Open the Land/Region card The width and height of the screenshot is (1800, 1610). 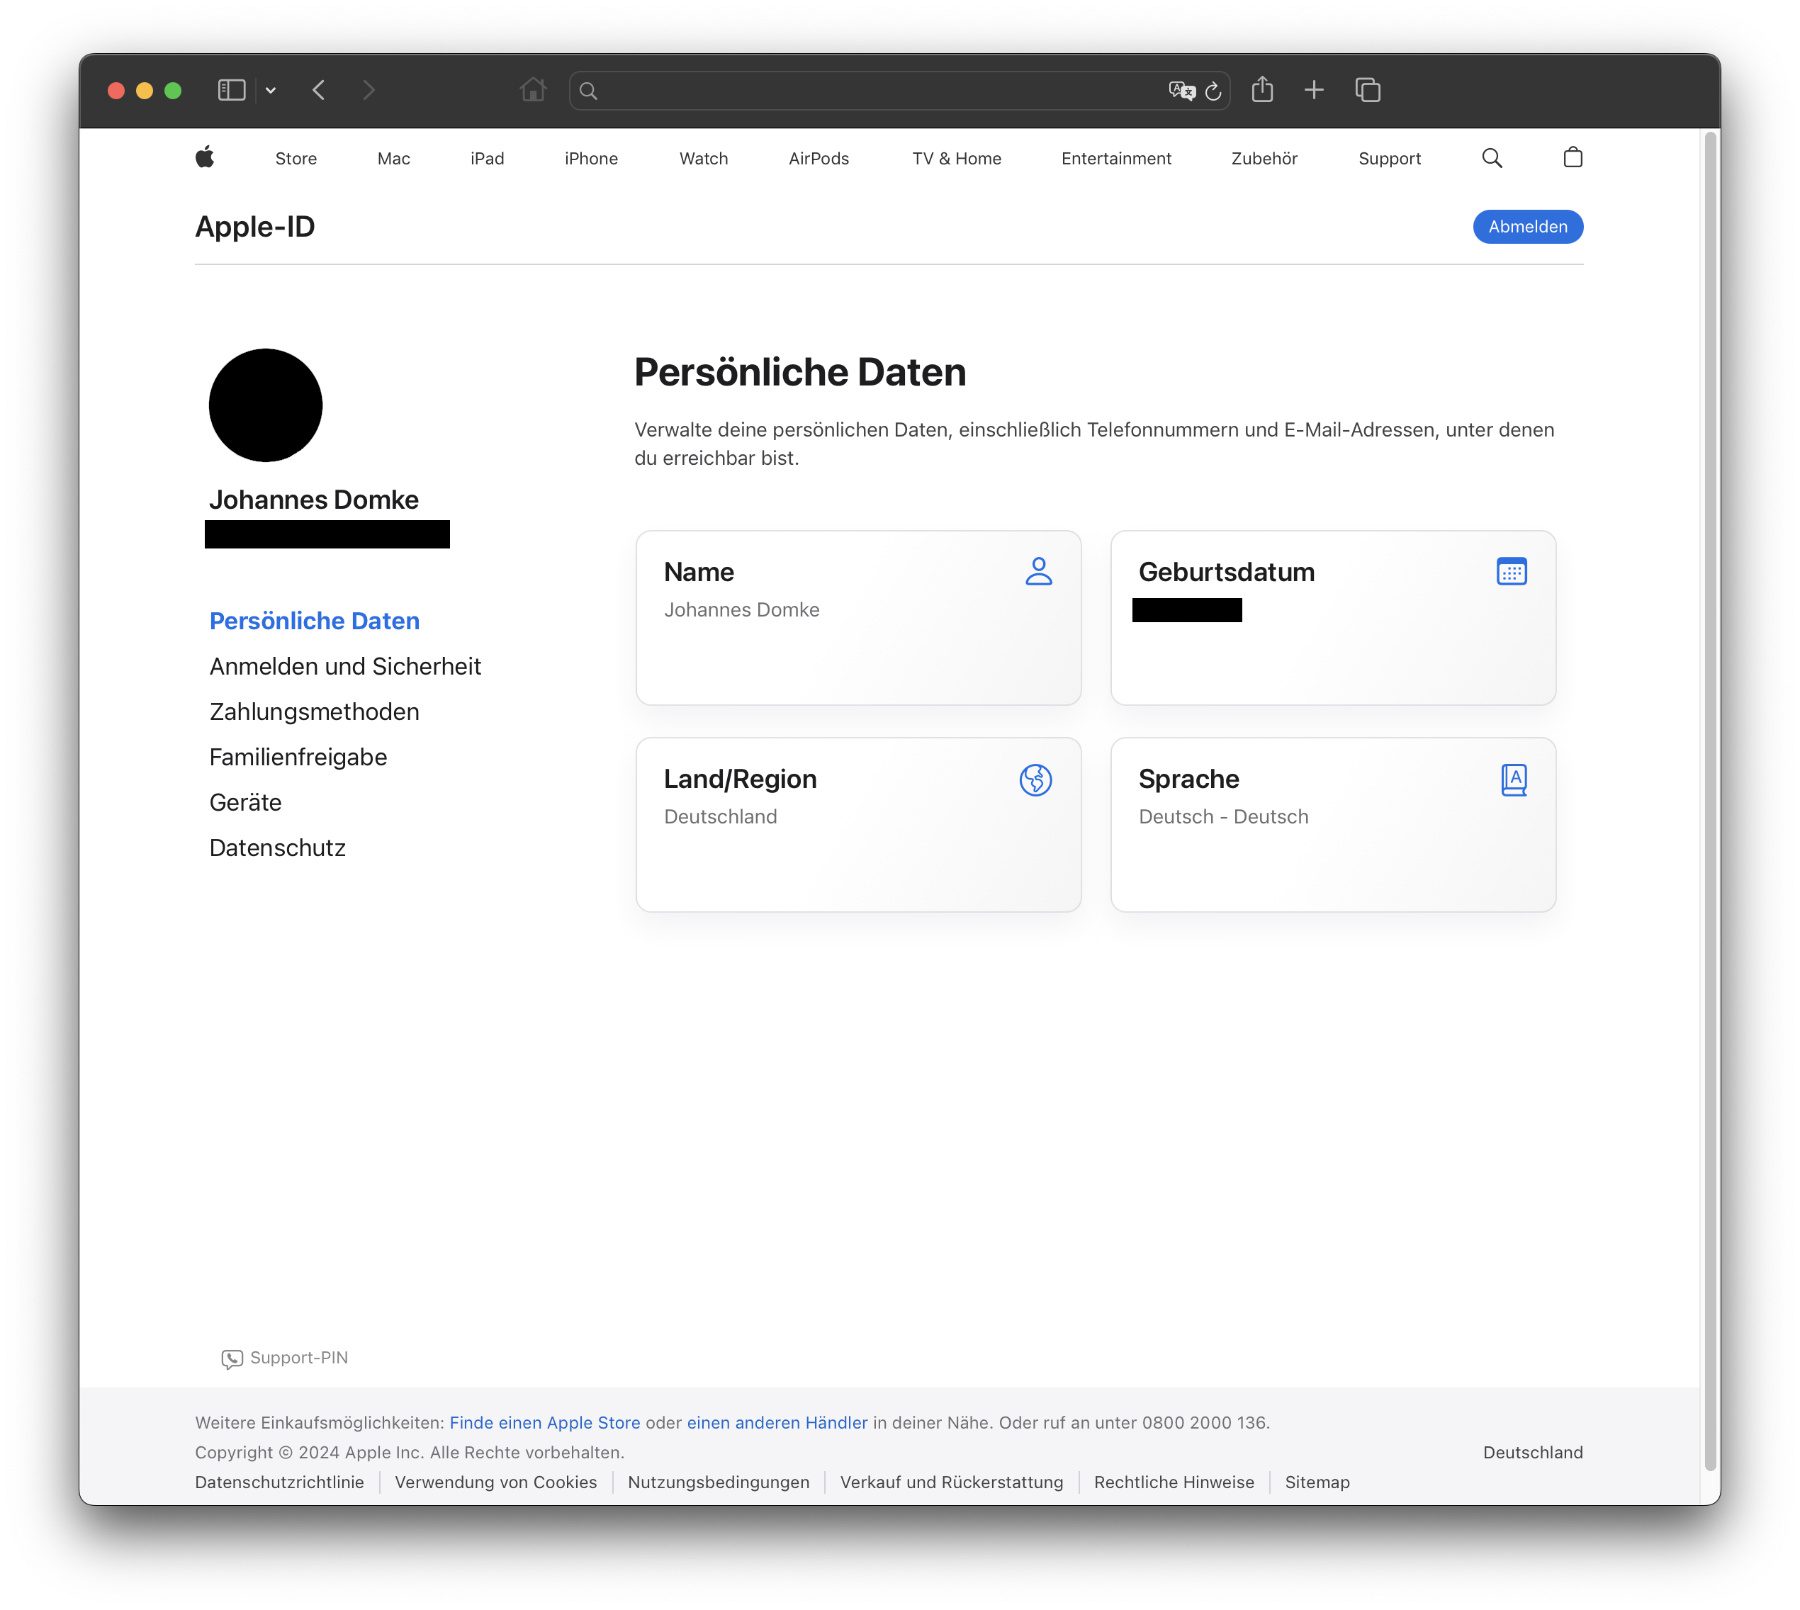pyautogui.click(x=858, y=824)
